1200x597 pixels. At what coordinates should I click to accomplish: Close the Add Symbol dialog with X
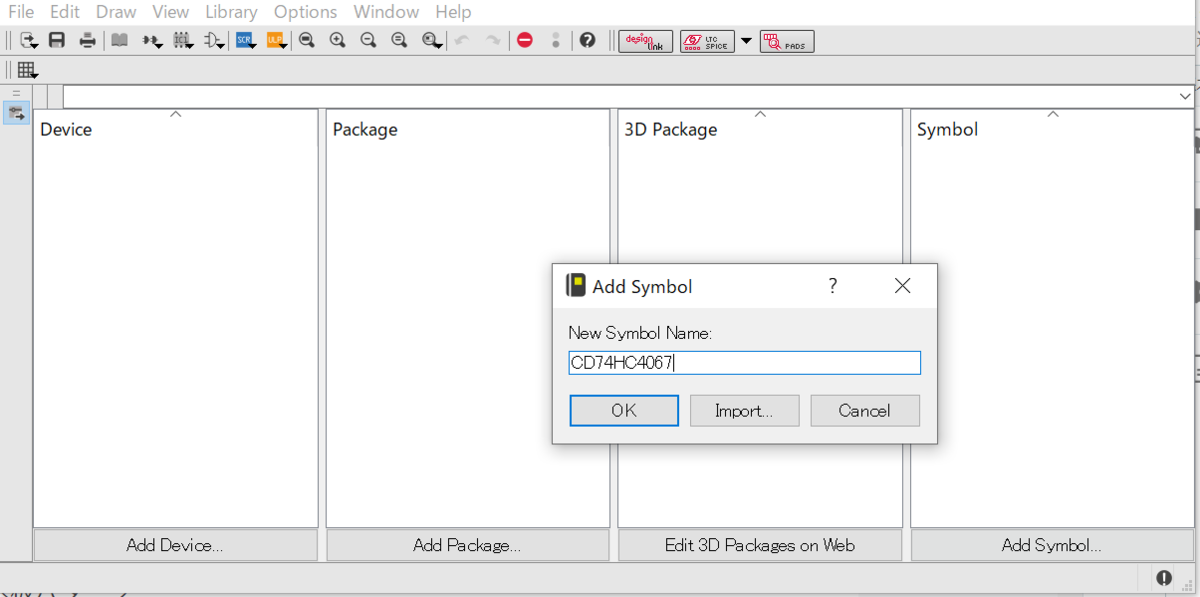pyautogui.click(x=902, y=286)
